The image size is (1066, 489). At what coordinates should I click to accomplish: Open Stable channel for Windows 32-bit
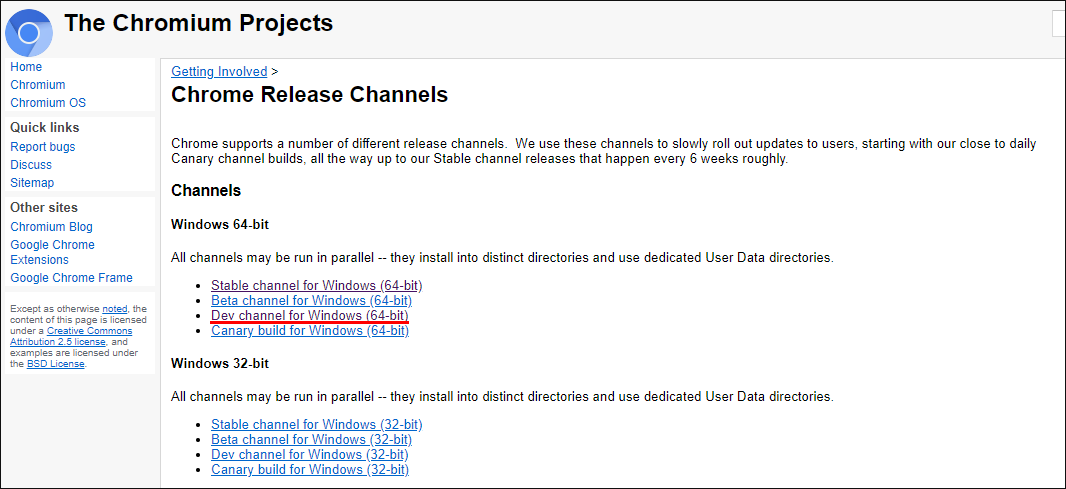pyautogui.click(x=317, y=424)
